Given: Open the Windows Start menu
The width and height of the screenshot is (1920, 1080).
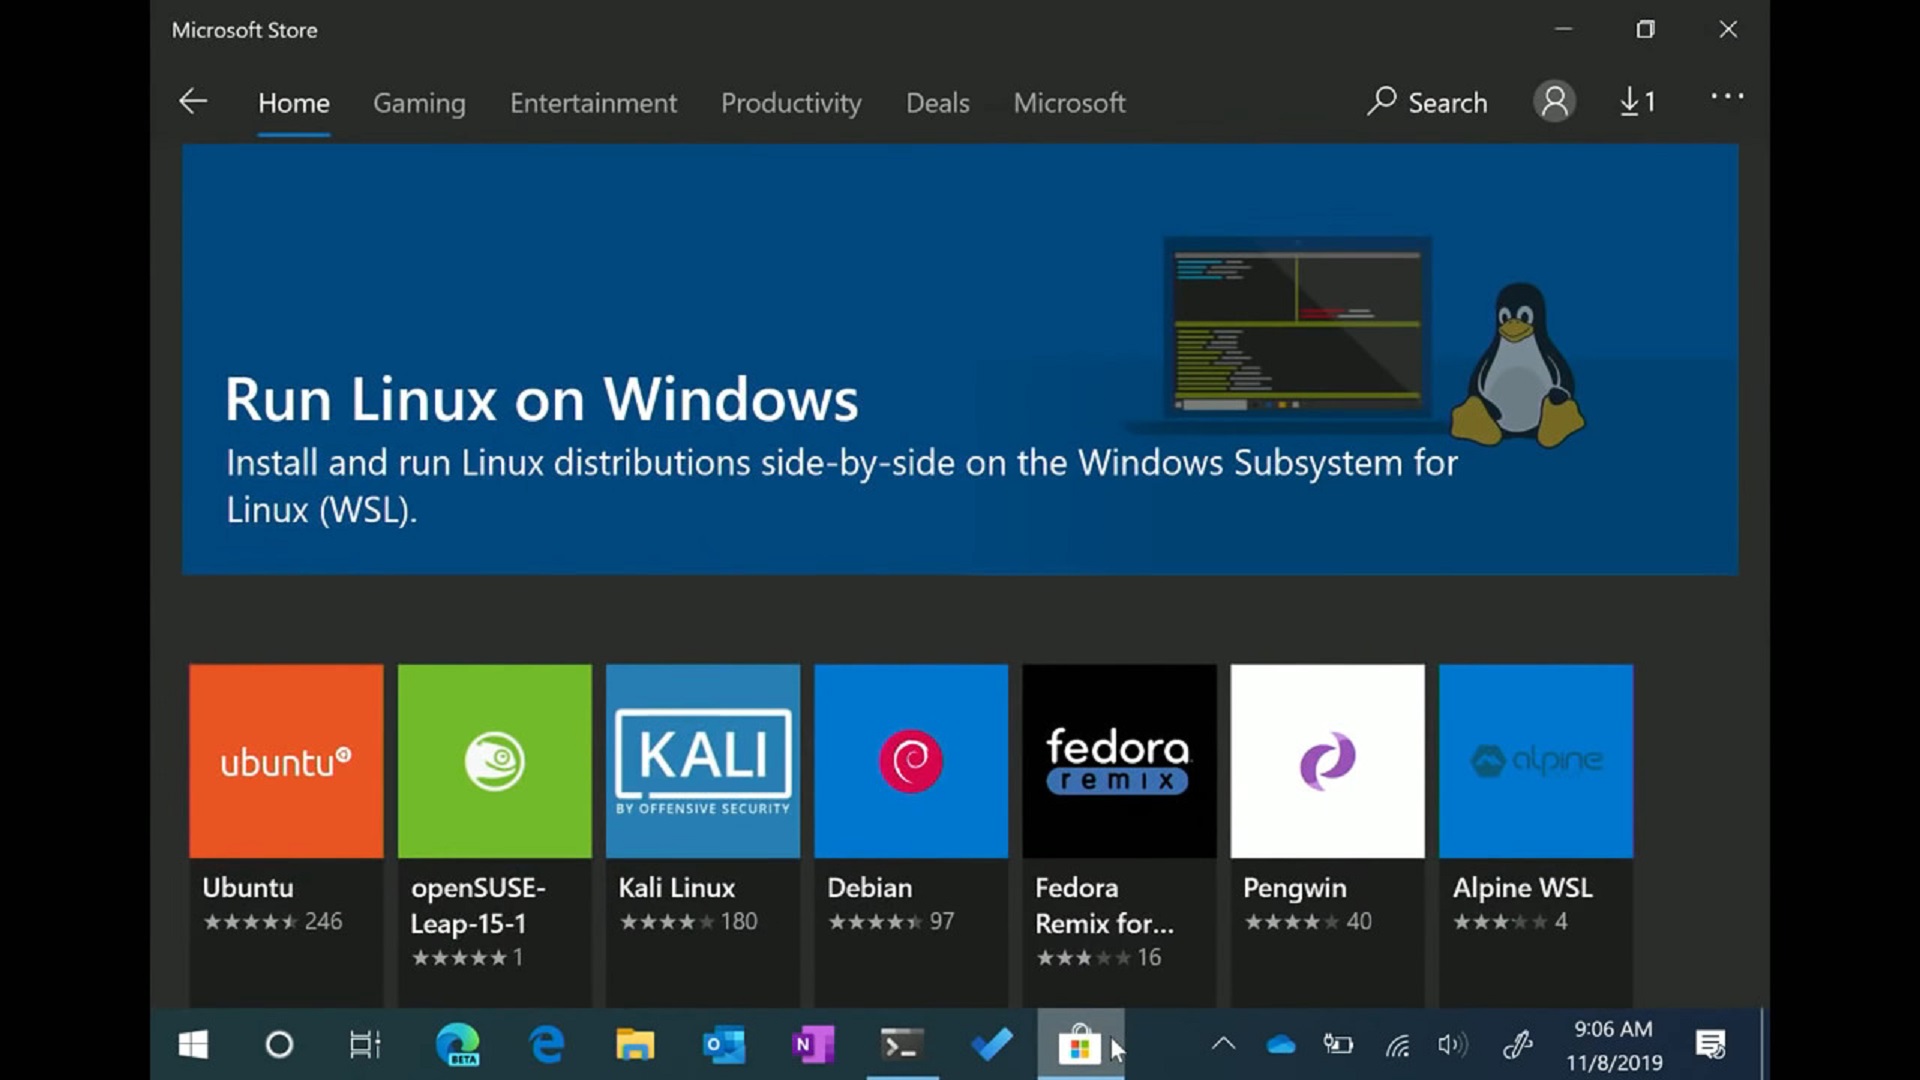Looking at the screenshot, I should pos(193,1045).
